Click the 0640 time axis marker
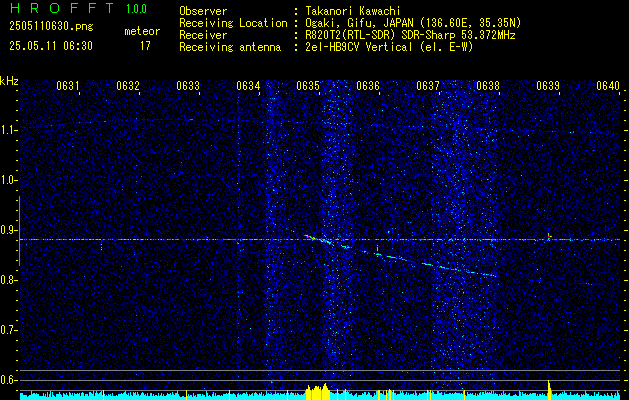This screenshot has height=400, width=629. [608, 86]
